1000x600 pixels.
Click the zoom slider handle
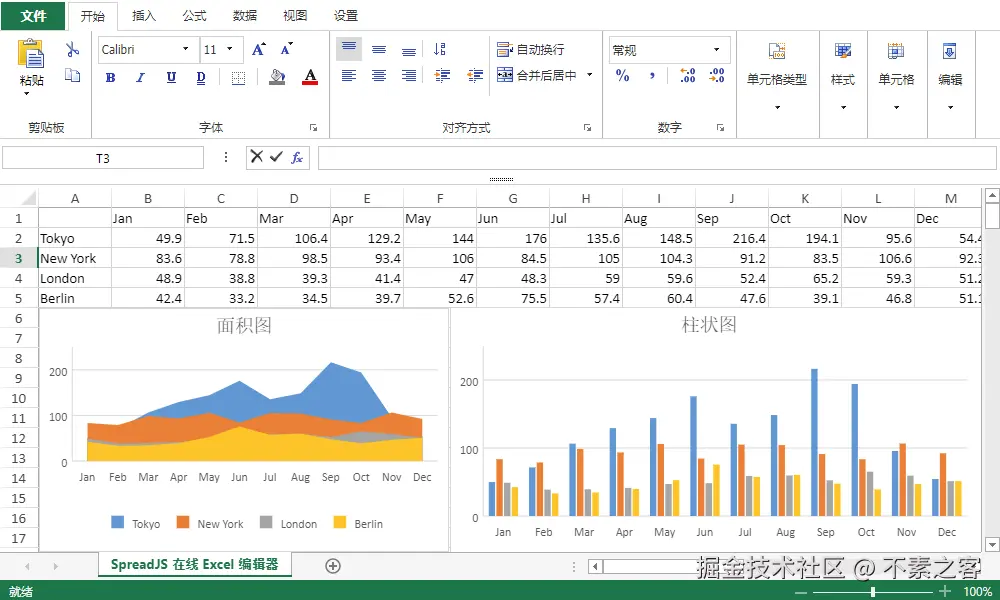[872, 592]
